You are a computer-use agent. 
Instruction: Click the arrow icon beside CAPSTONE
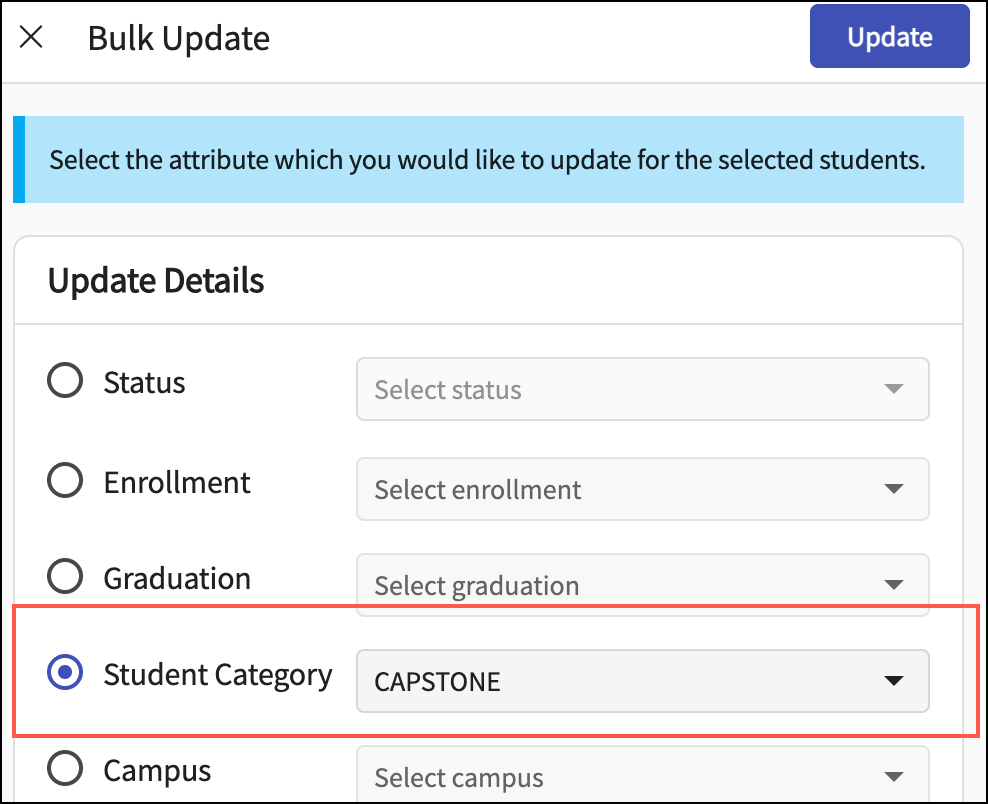click(x=893, y=681)
